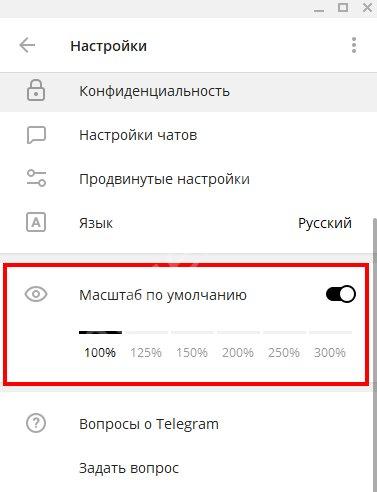Viewport: 377px width, 492px height.
Task: Choose the 200% scale level
Action: tap(238, 352)
